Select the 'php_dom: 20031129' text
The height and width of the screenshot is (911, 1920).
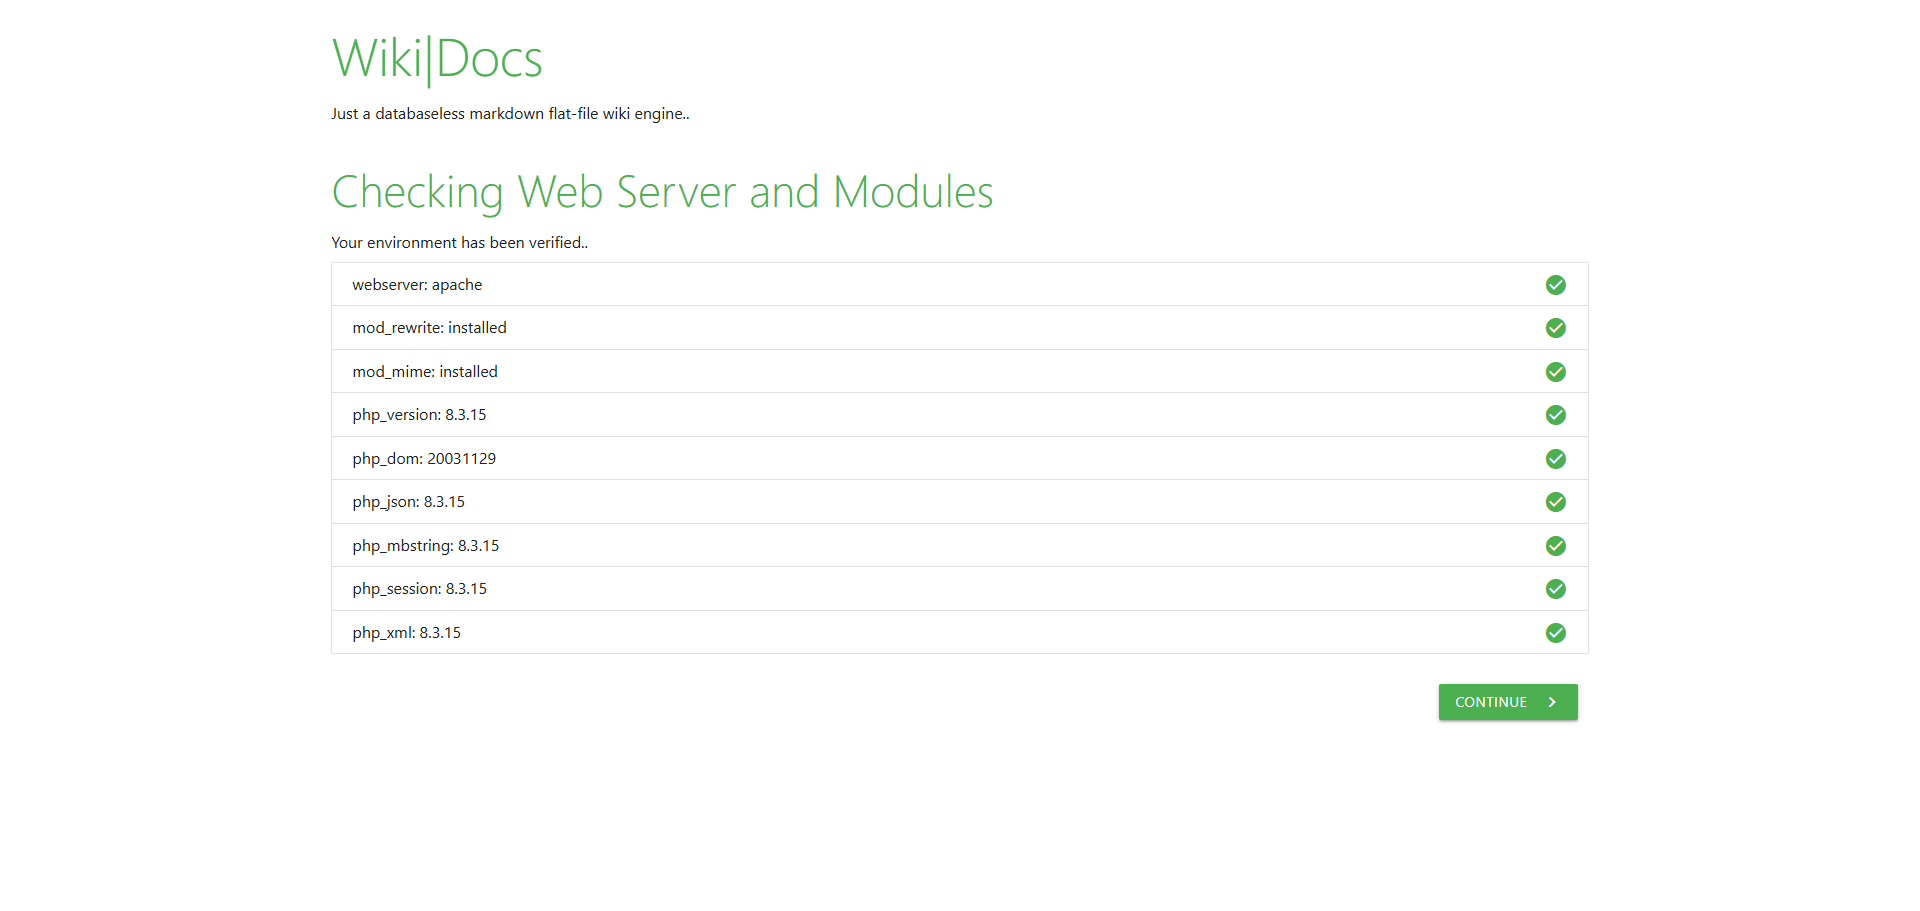424,459
